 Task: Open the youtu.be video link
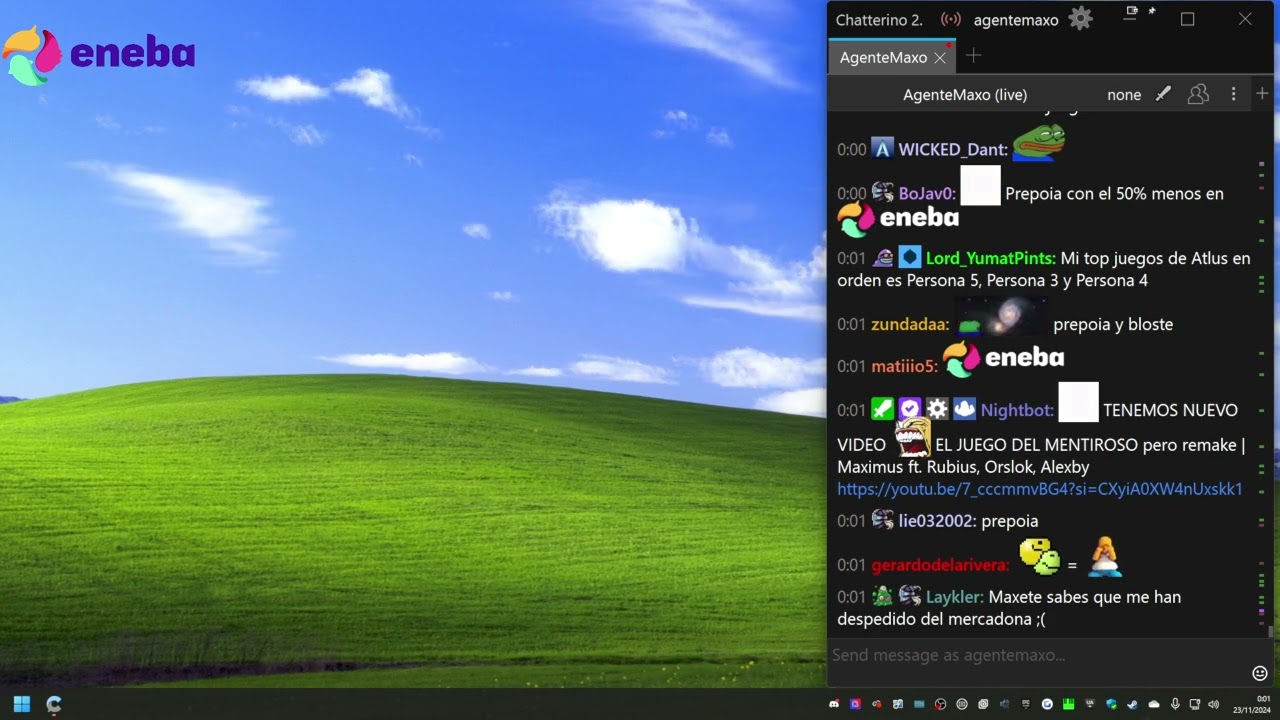coord(1040,489)
